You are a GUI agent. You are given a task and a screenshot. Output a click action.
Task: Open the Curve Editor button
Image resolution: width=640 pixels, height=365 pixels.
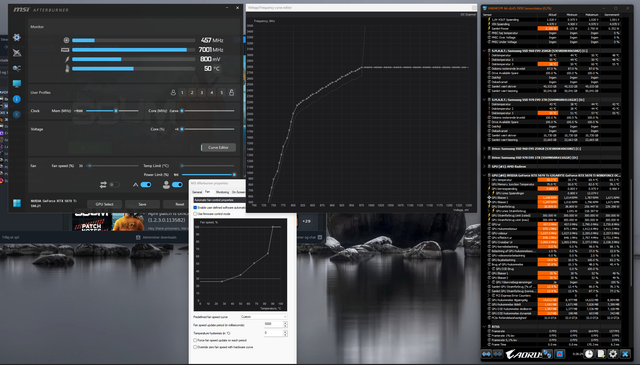tap(218, 147)
